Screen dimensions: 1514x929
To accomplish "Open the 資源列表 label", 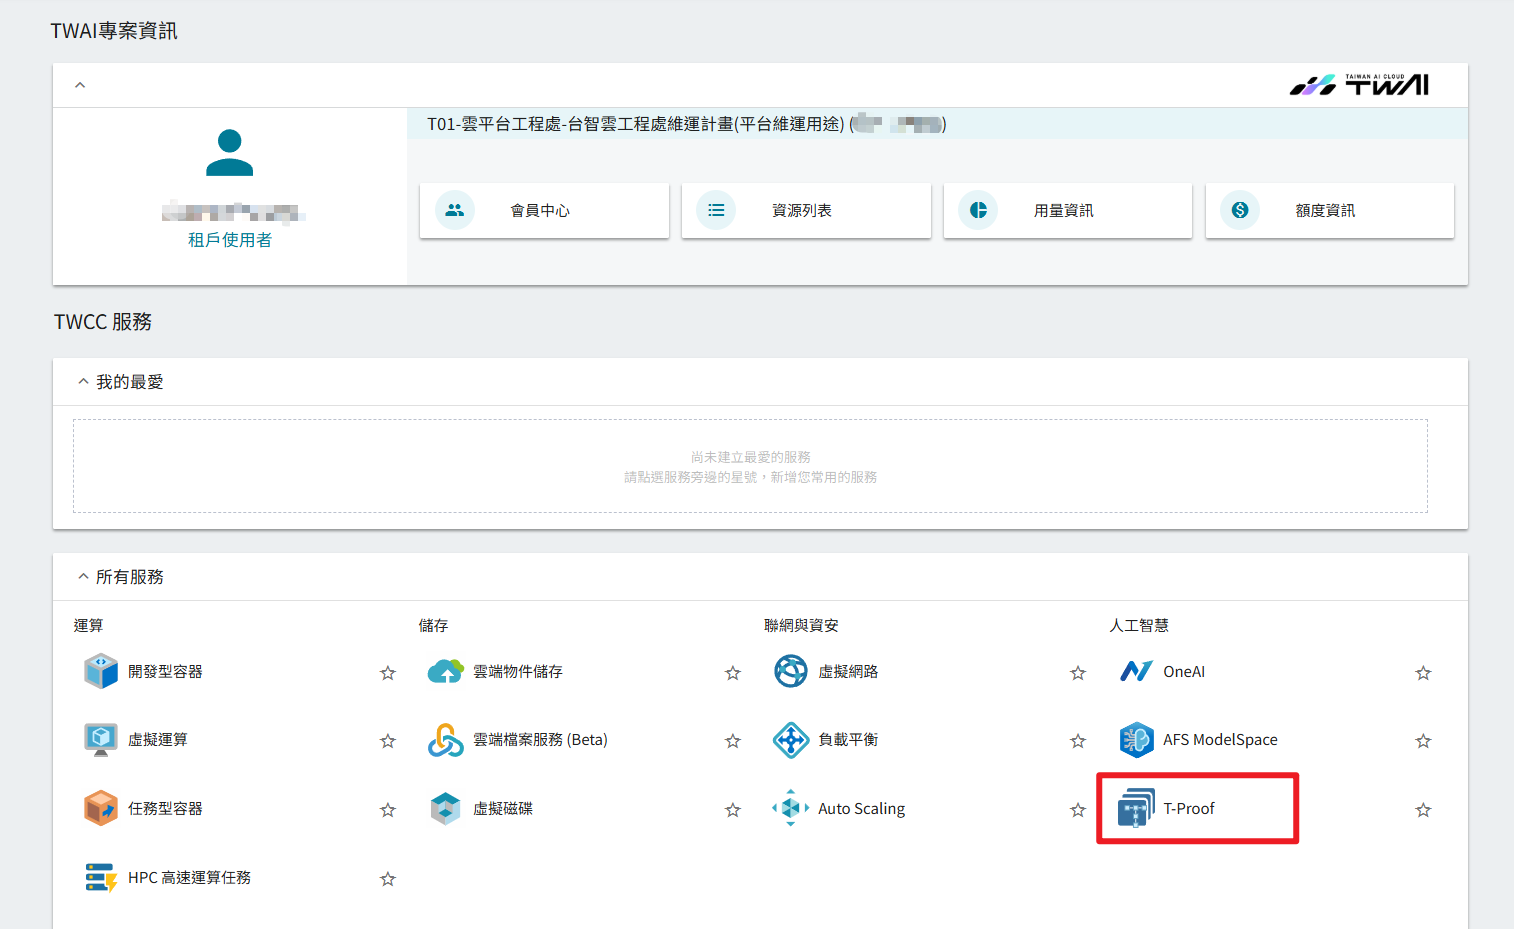I will 802,210.
